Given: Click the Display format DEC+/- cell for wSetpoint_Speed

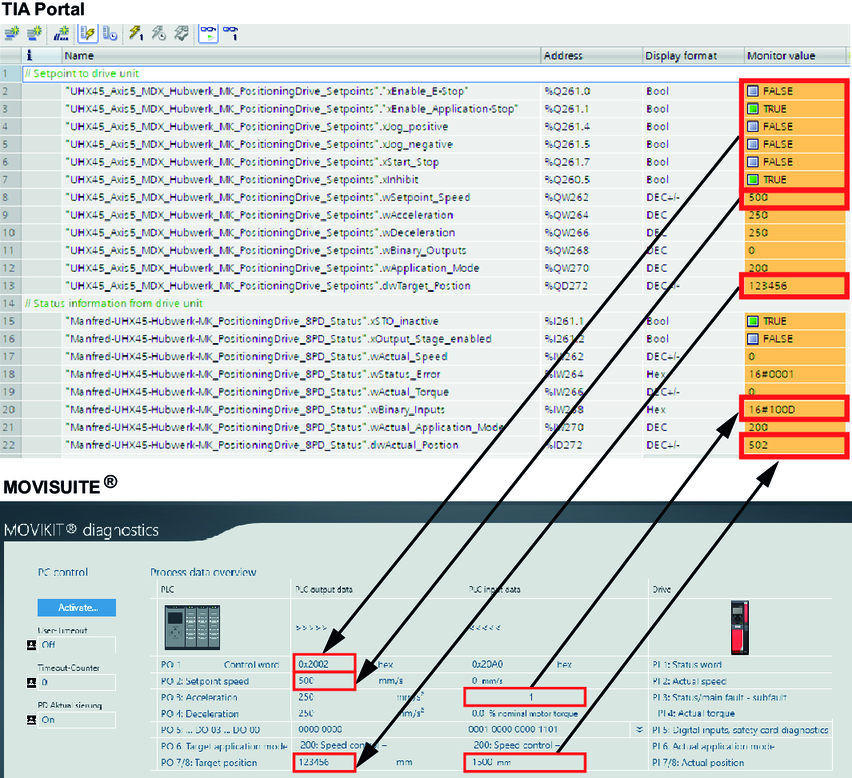Looking at the screenshot, I should pyautogui.click(x=664, y=198).
